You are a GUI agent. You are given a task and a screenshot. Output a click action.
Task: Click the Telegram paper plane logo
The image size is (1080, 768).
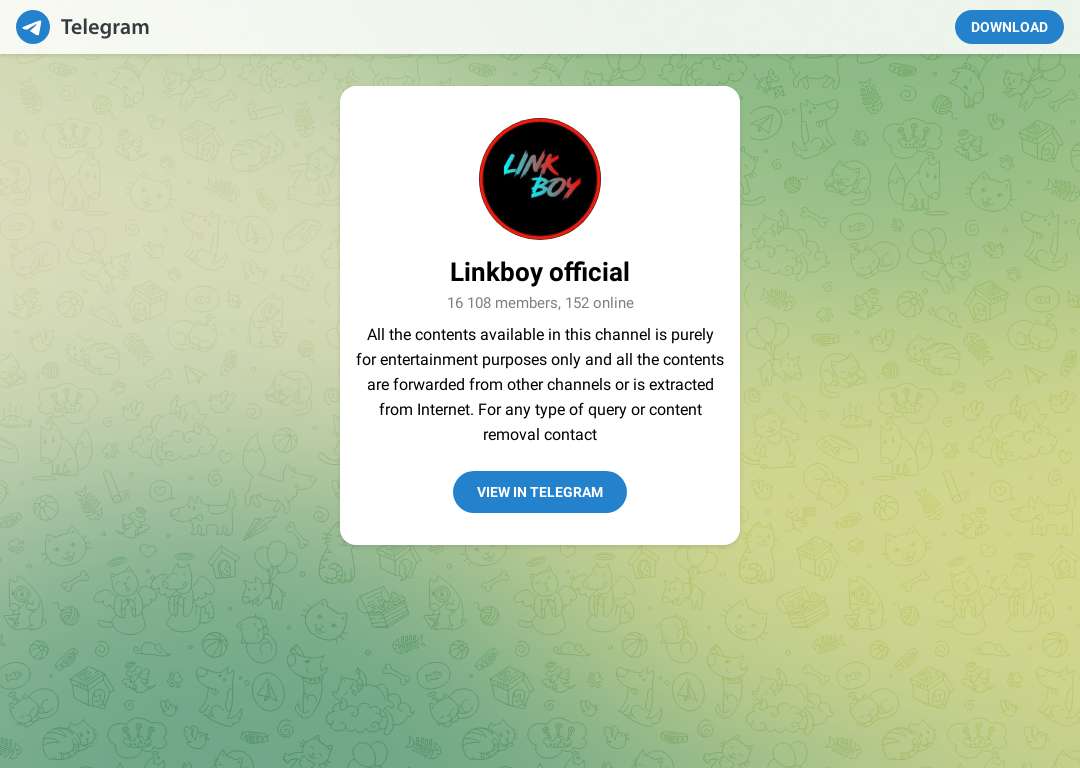(33, 27)
